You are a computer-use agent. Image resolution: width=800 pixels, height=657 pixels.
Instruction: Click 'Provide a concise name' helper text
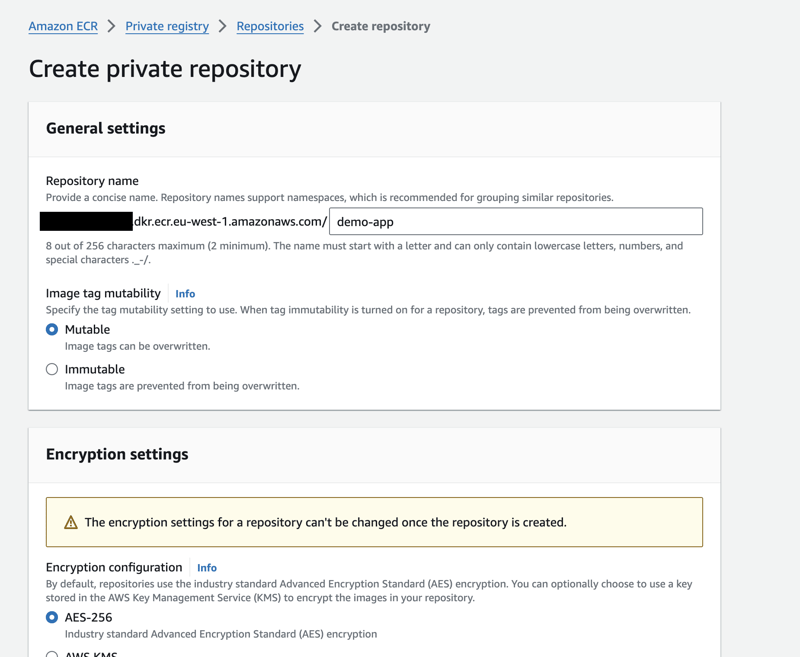330,197
